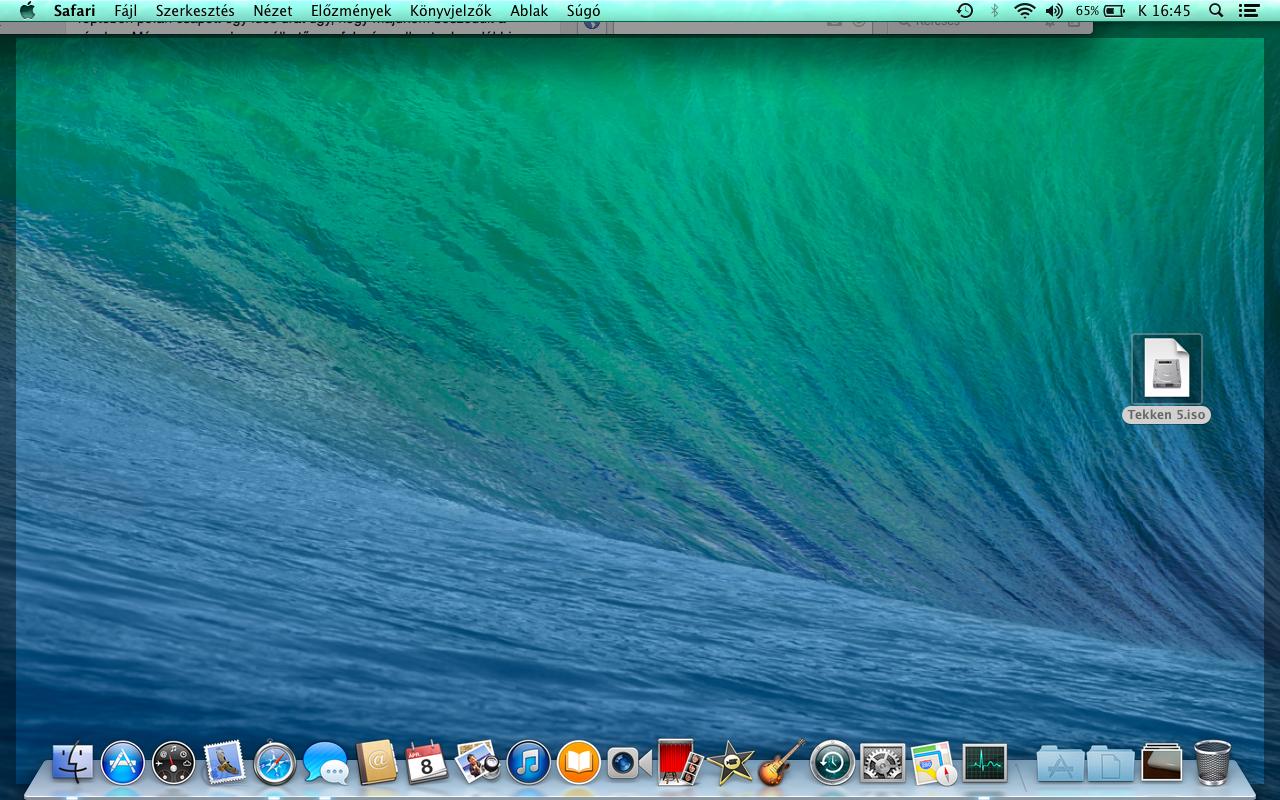This screenshot has height=800, width=1280.
Task: Open System Preferences gear icon
Action: [883, 763]
